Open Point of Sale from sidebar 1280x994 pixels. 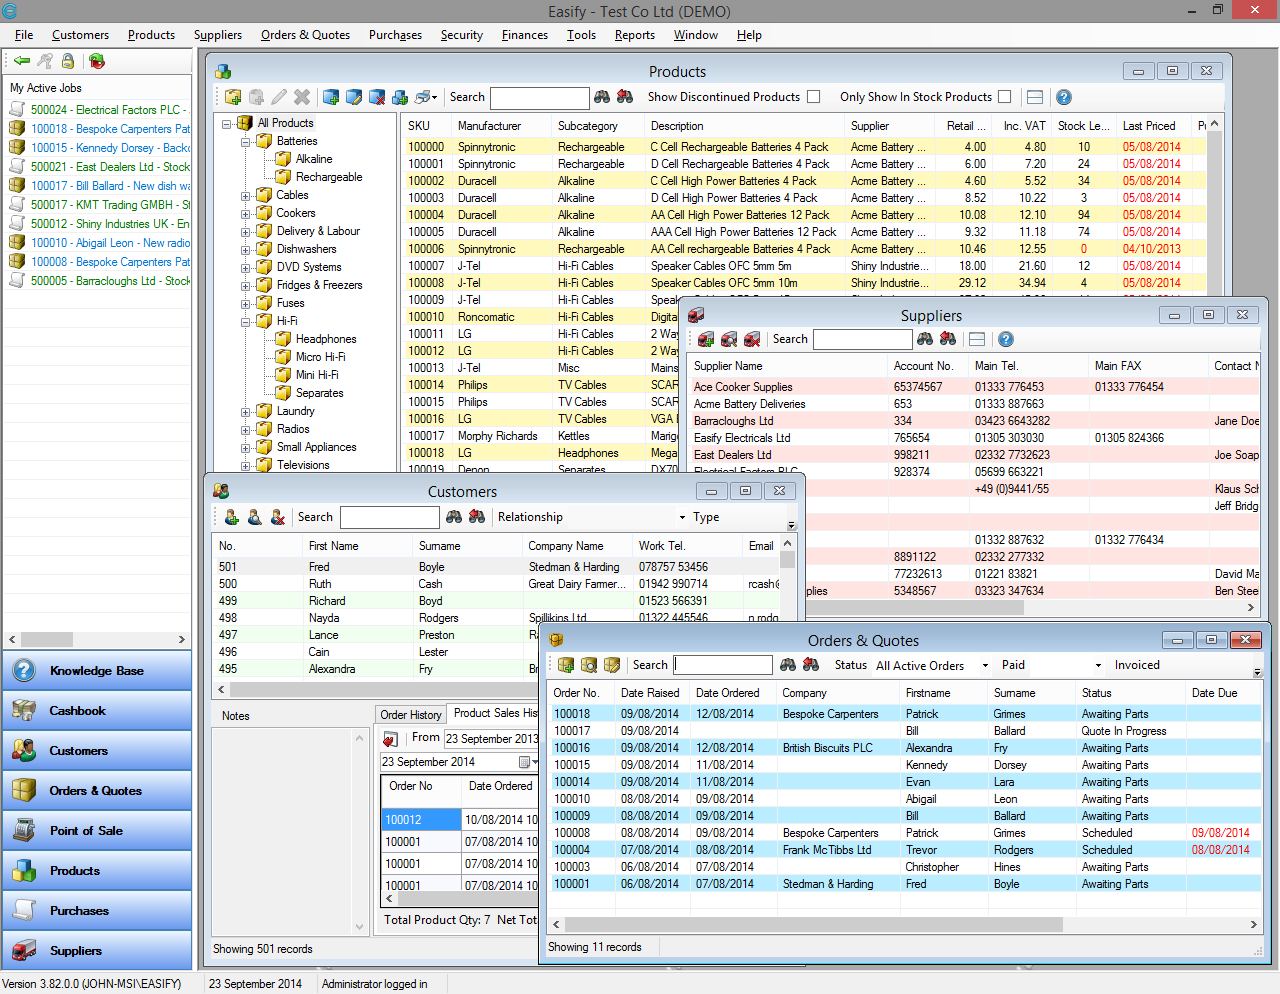[97, 831]
